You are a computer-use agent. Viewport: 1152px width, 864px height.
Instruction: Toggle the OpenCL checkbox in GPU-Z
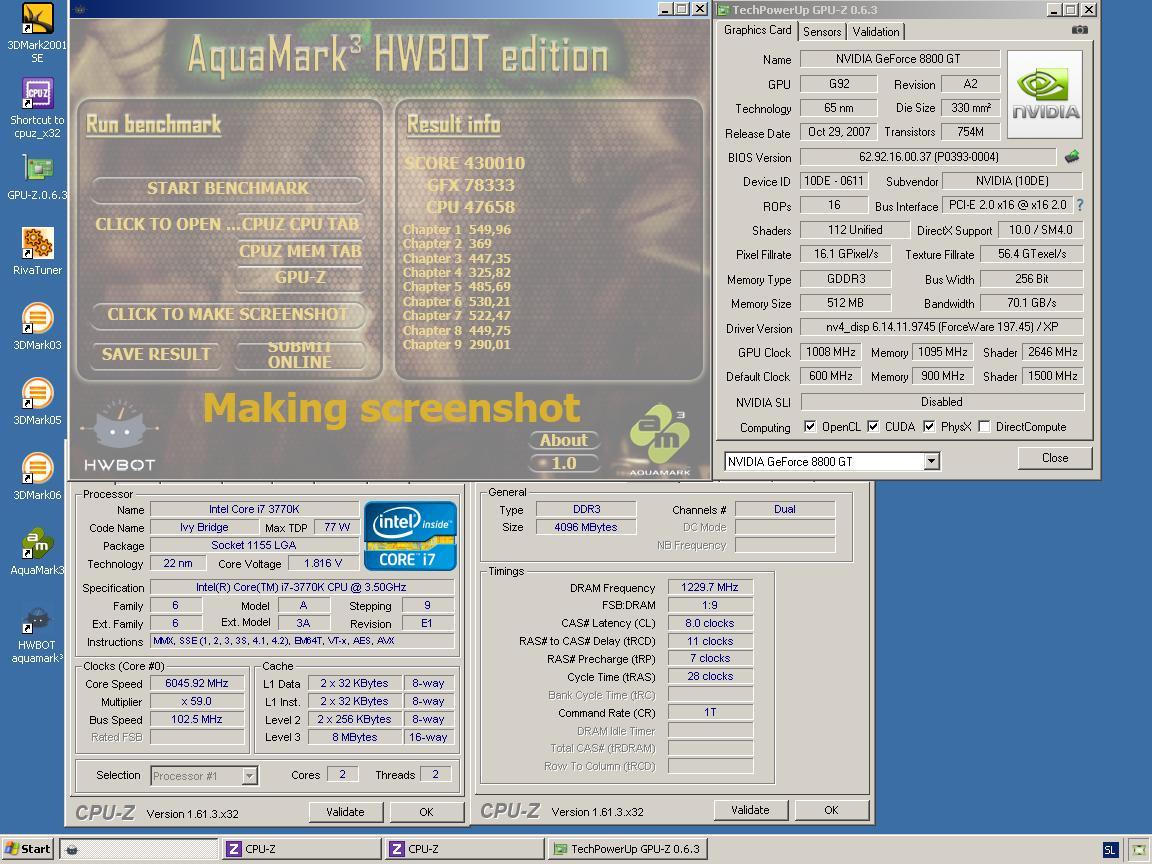coord(810,426)
